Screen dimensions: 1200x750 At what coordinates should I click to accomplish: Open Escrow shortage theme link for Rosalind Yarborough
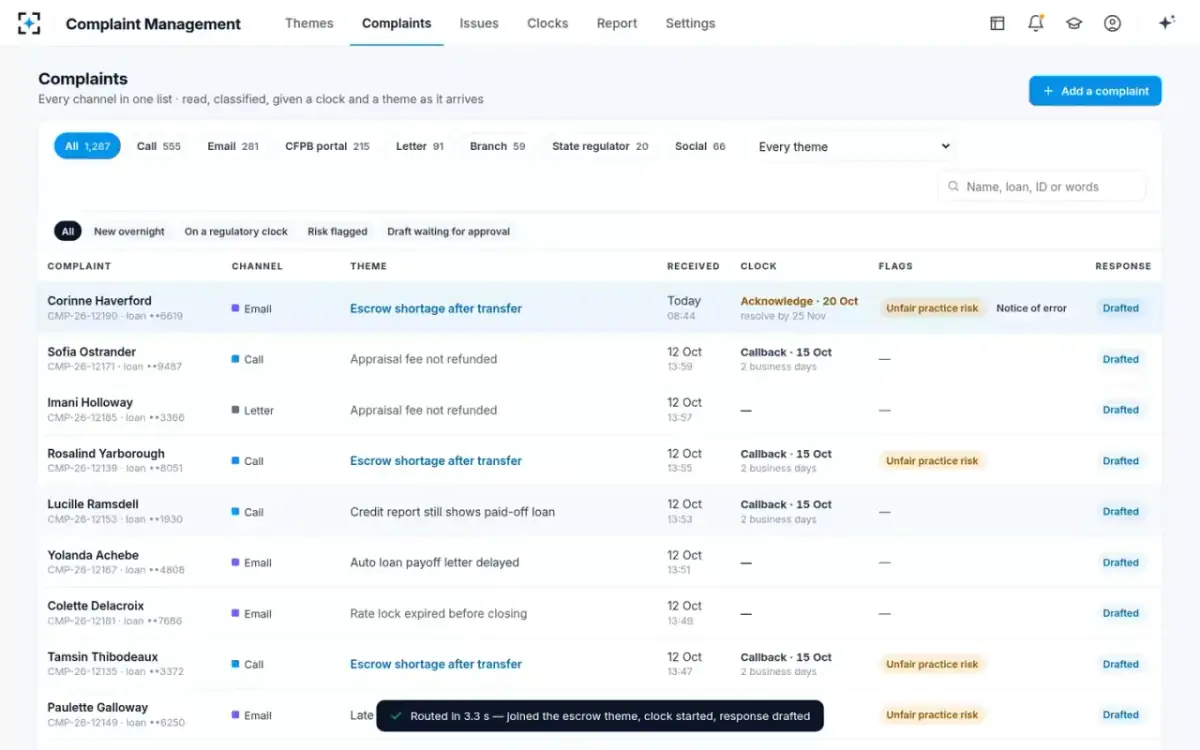(436, 461)
